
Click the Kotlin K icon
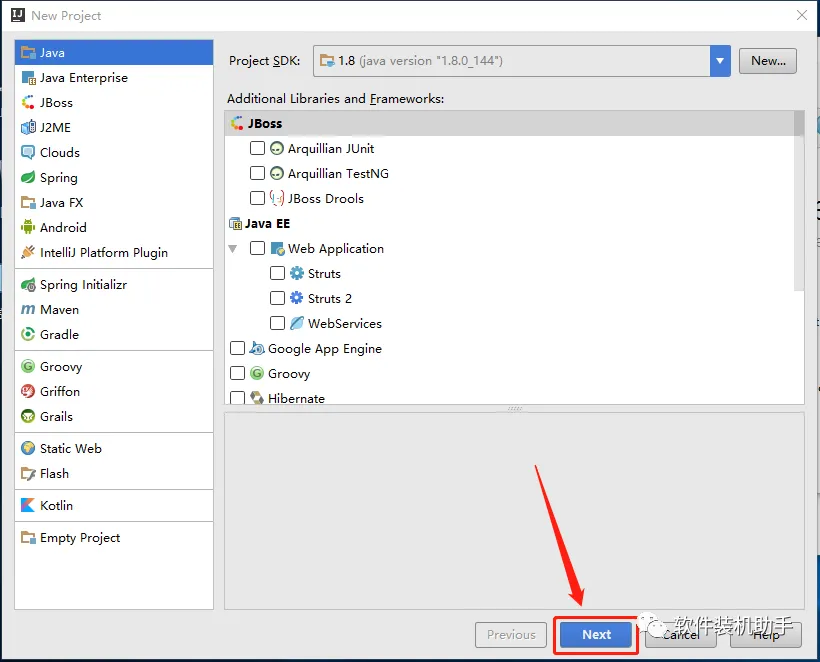(x=28, y=506)
